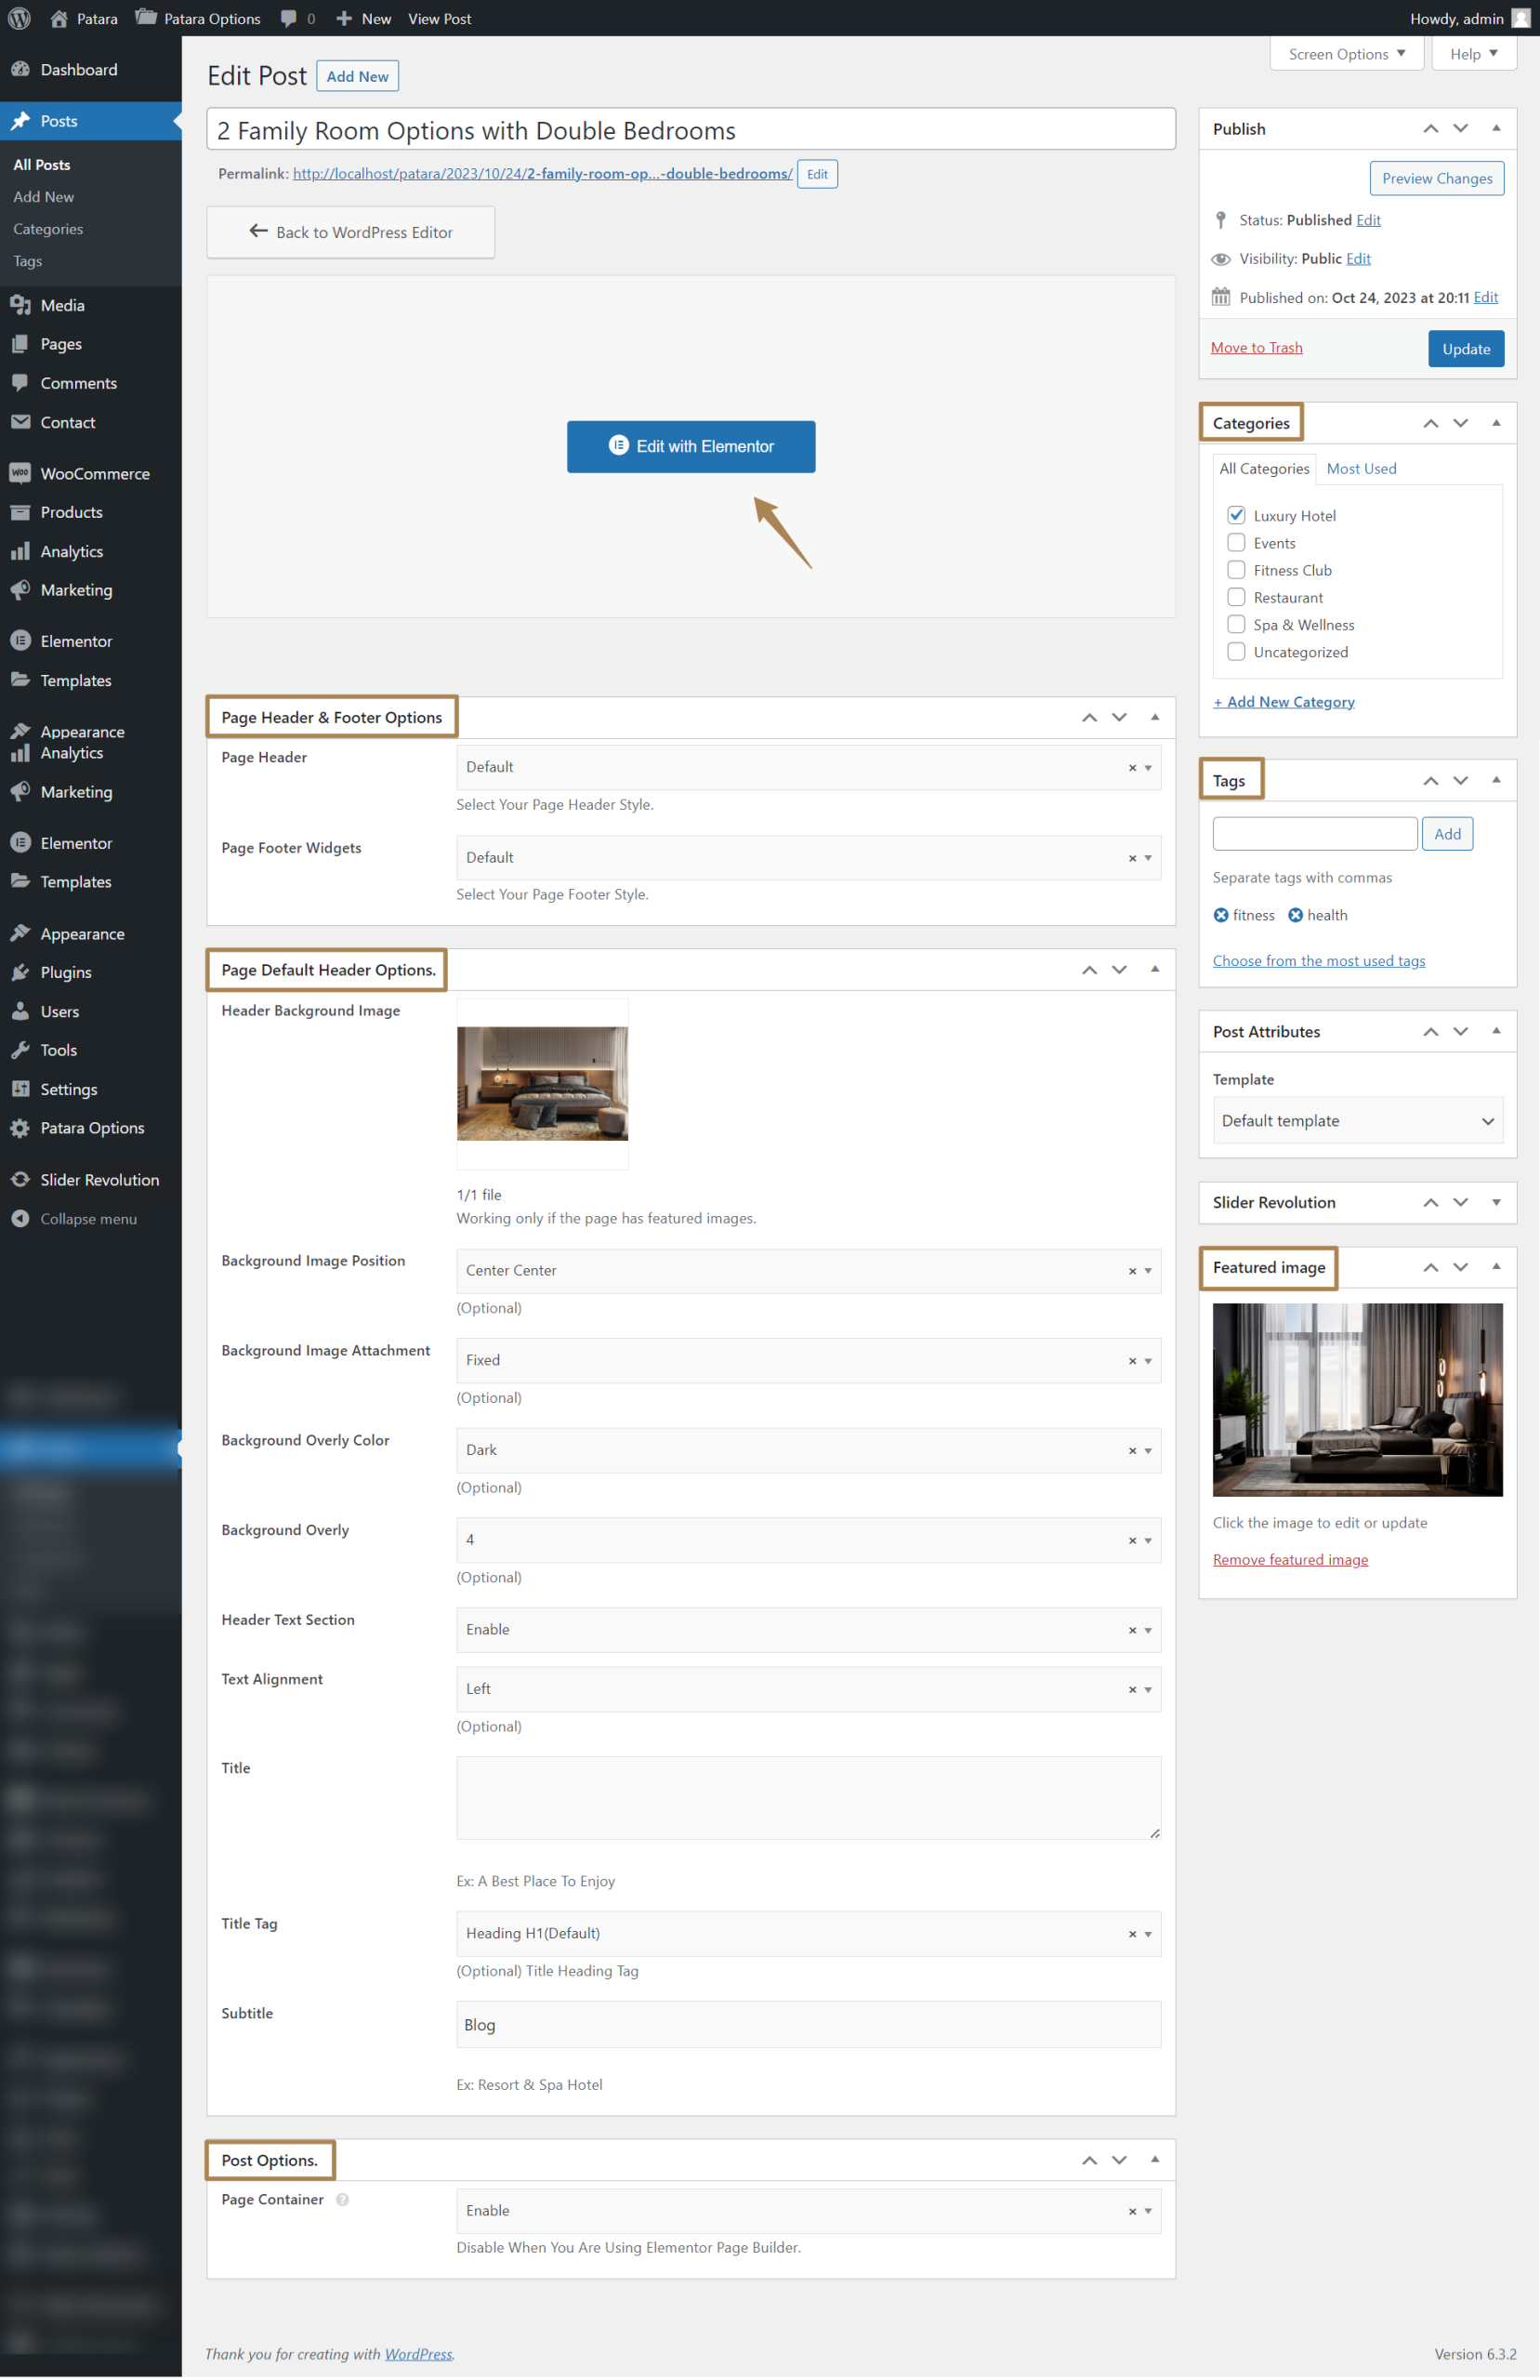Click the Contact envelope icon in sidebar
This screenshot has height=2380, width=1540.
pyautogui.click(x=20, y=422)
